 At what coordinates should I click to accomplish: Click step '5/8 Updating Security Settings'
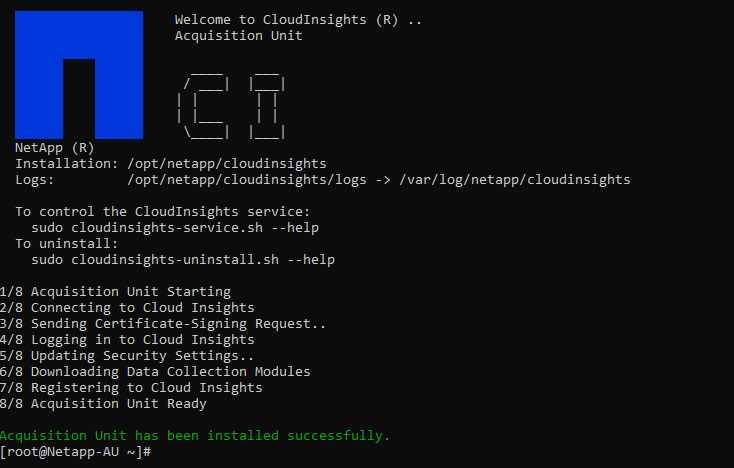point(127,355)
